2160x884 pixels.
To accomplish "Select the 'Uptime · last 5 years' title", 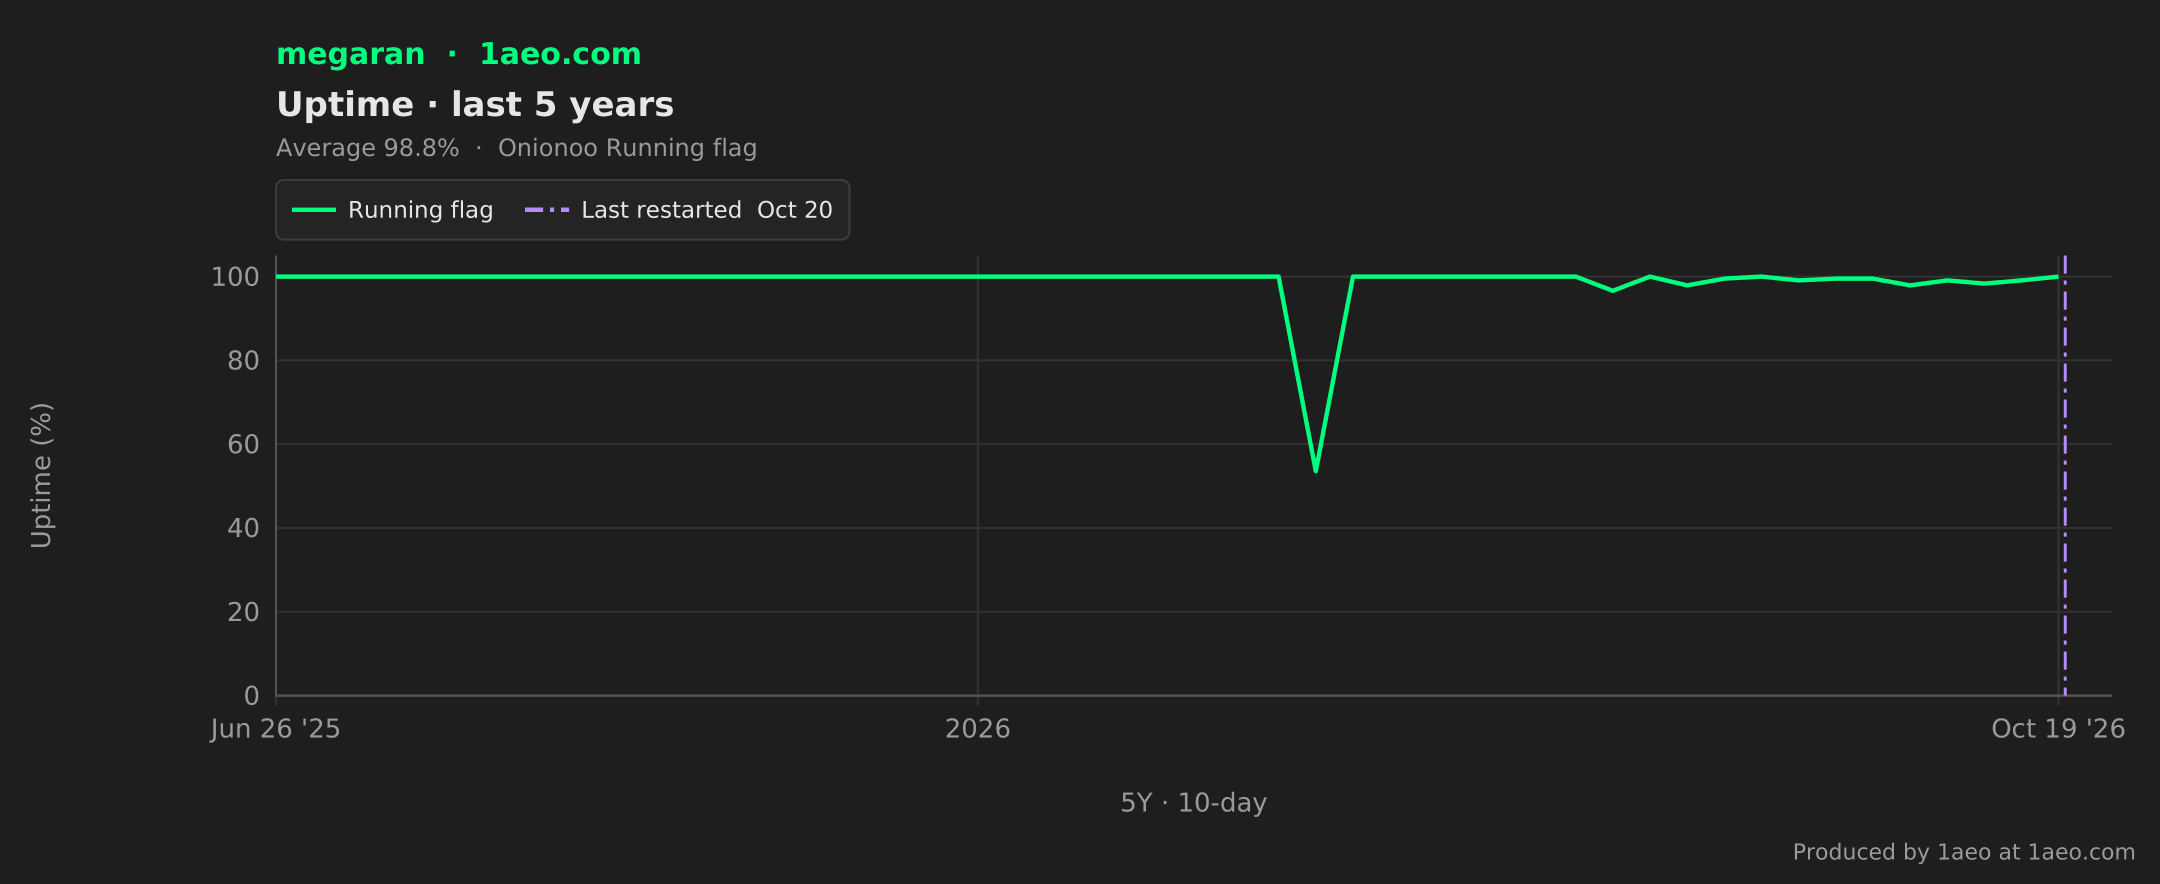I will (x=475, y=105).
